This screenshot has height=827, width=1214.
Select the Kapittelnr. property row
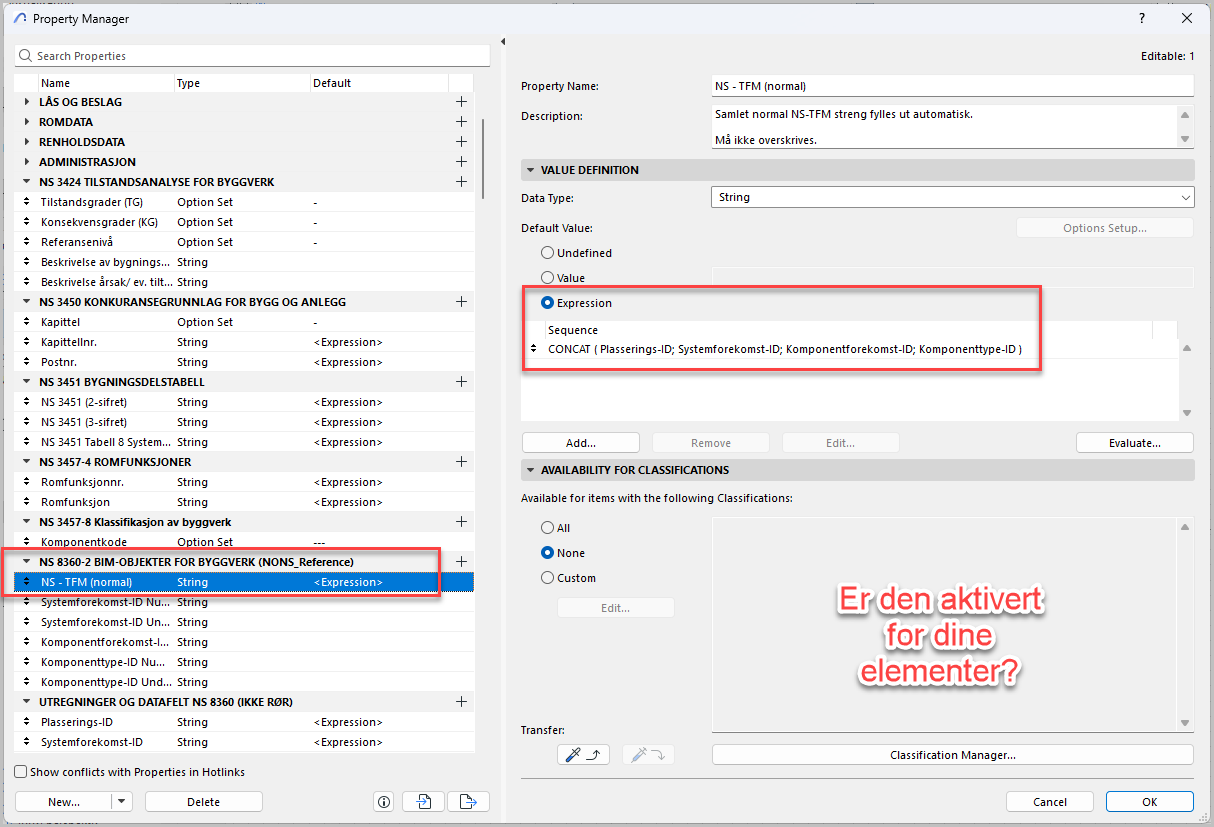click(69, 342)
